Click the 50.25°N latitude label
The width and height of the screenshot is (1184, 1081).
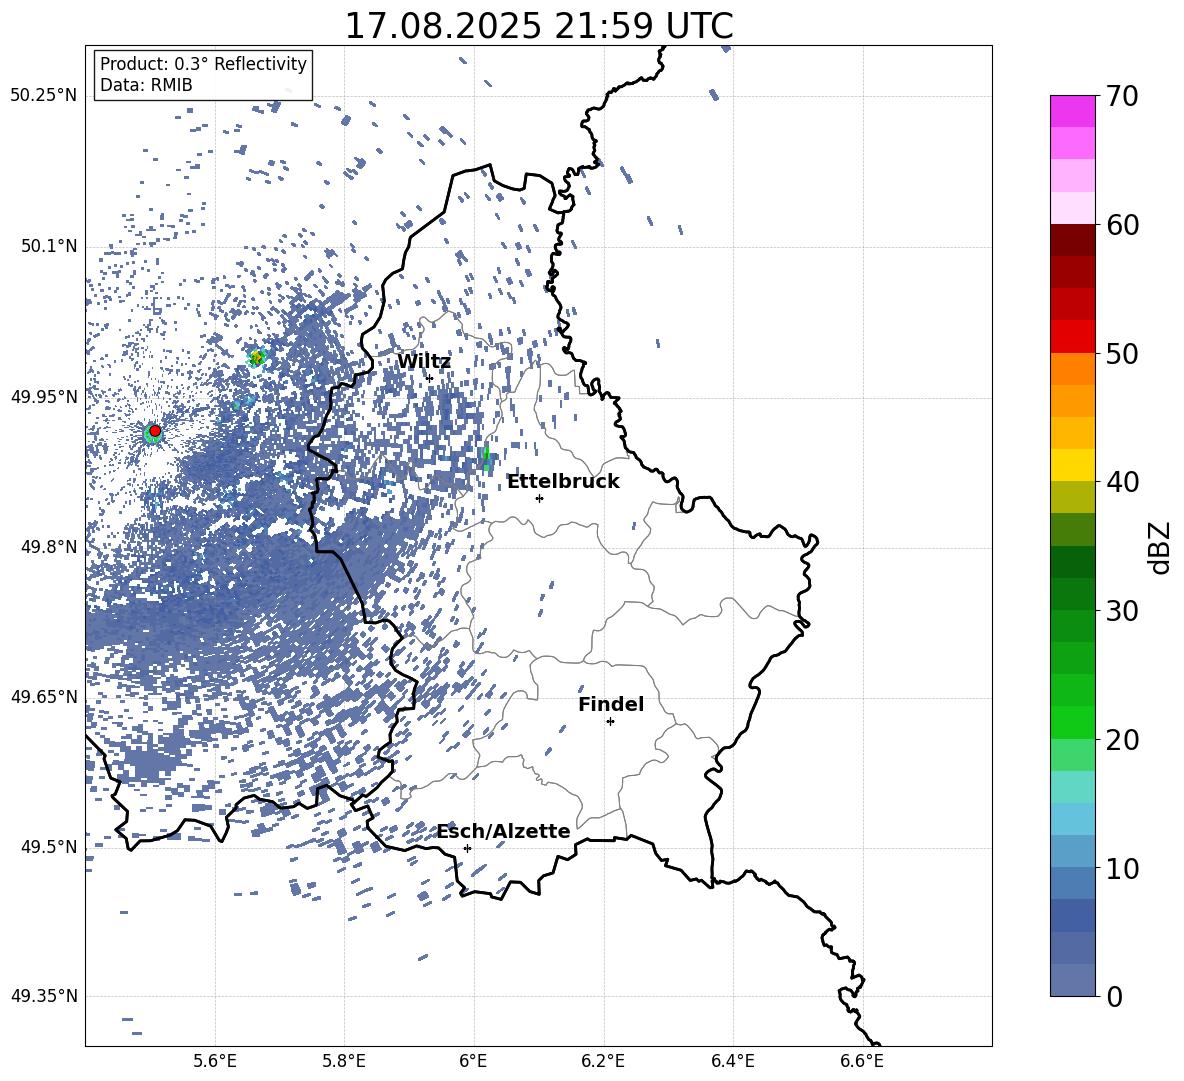coord(44,96)
